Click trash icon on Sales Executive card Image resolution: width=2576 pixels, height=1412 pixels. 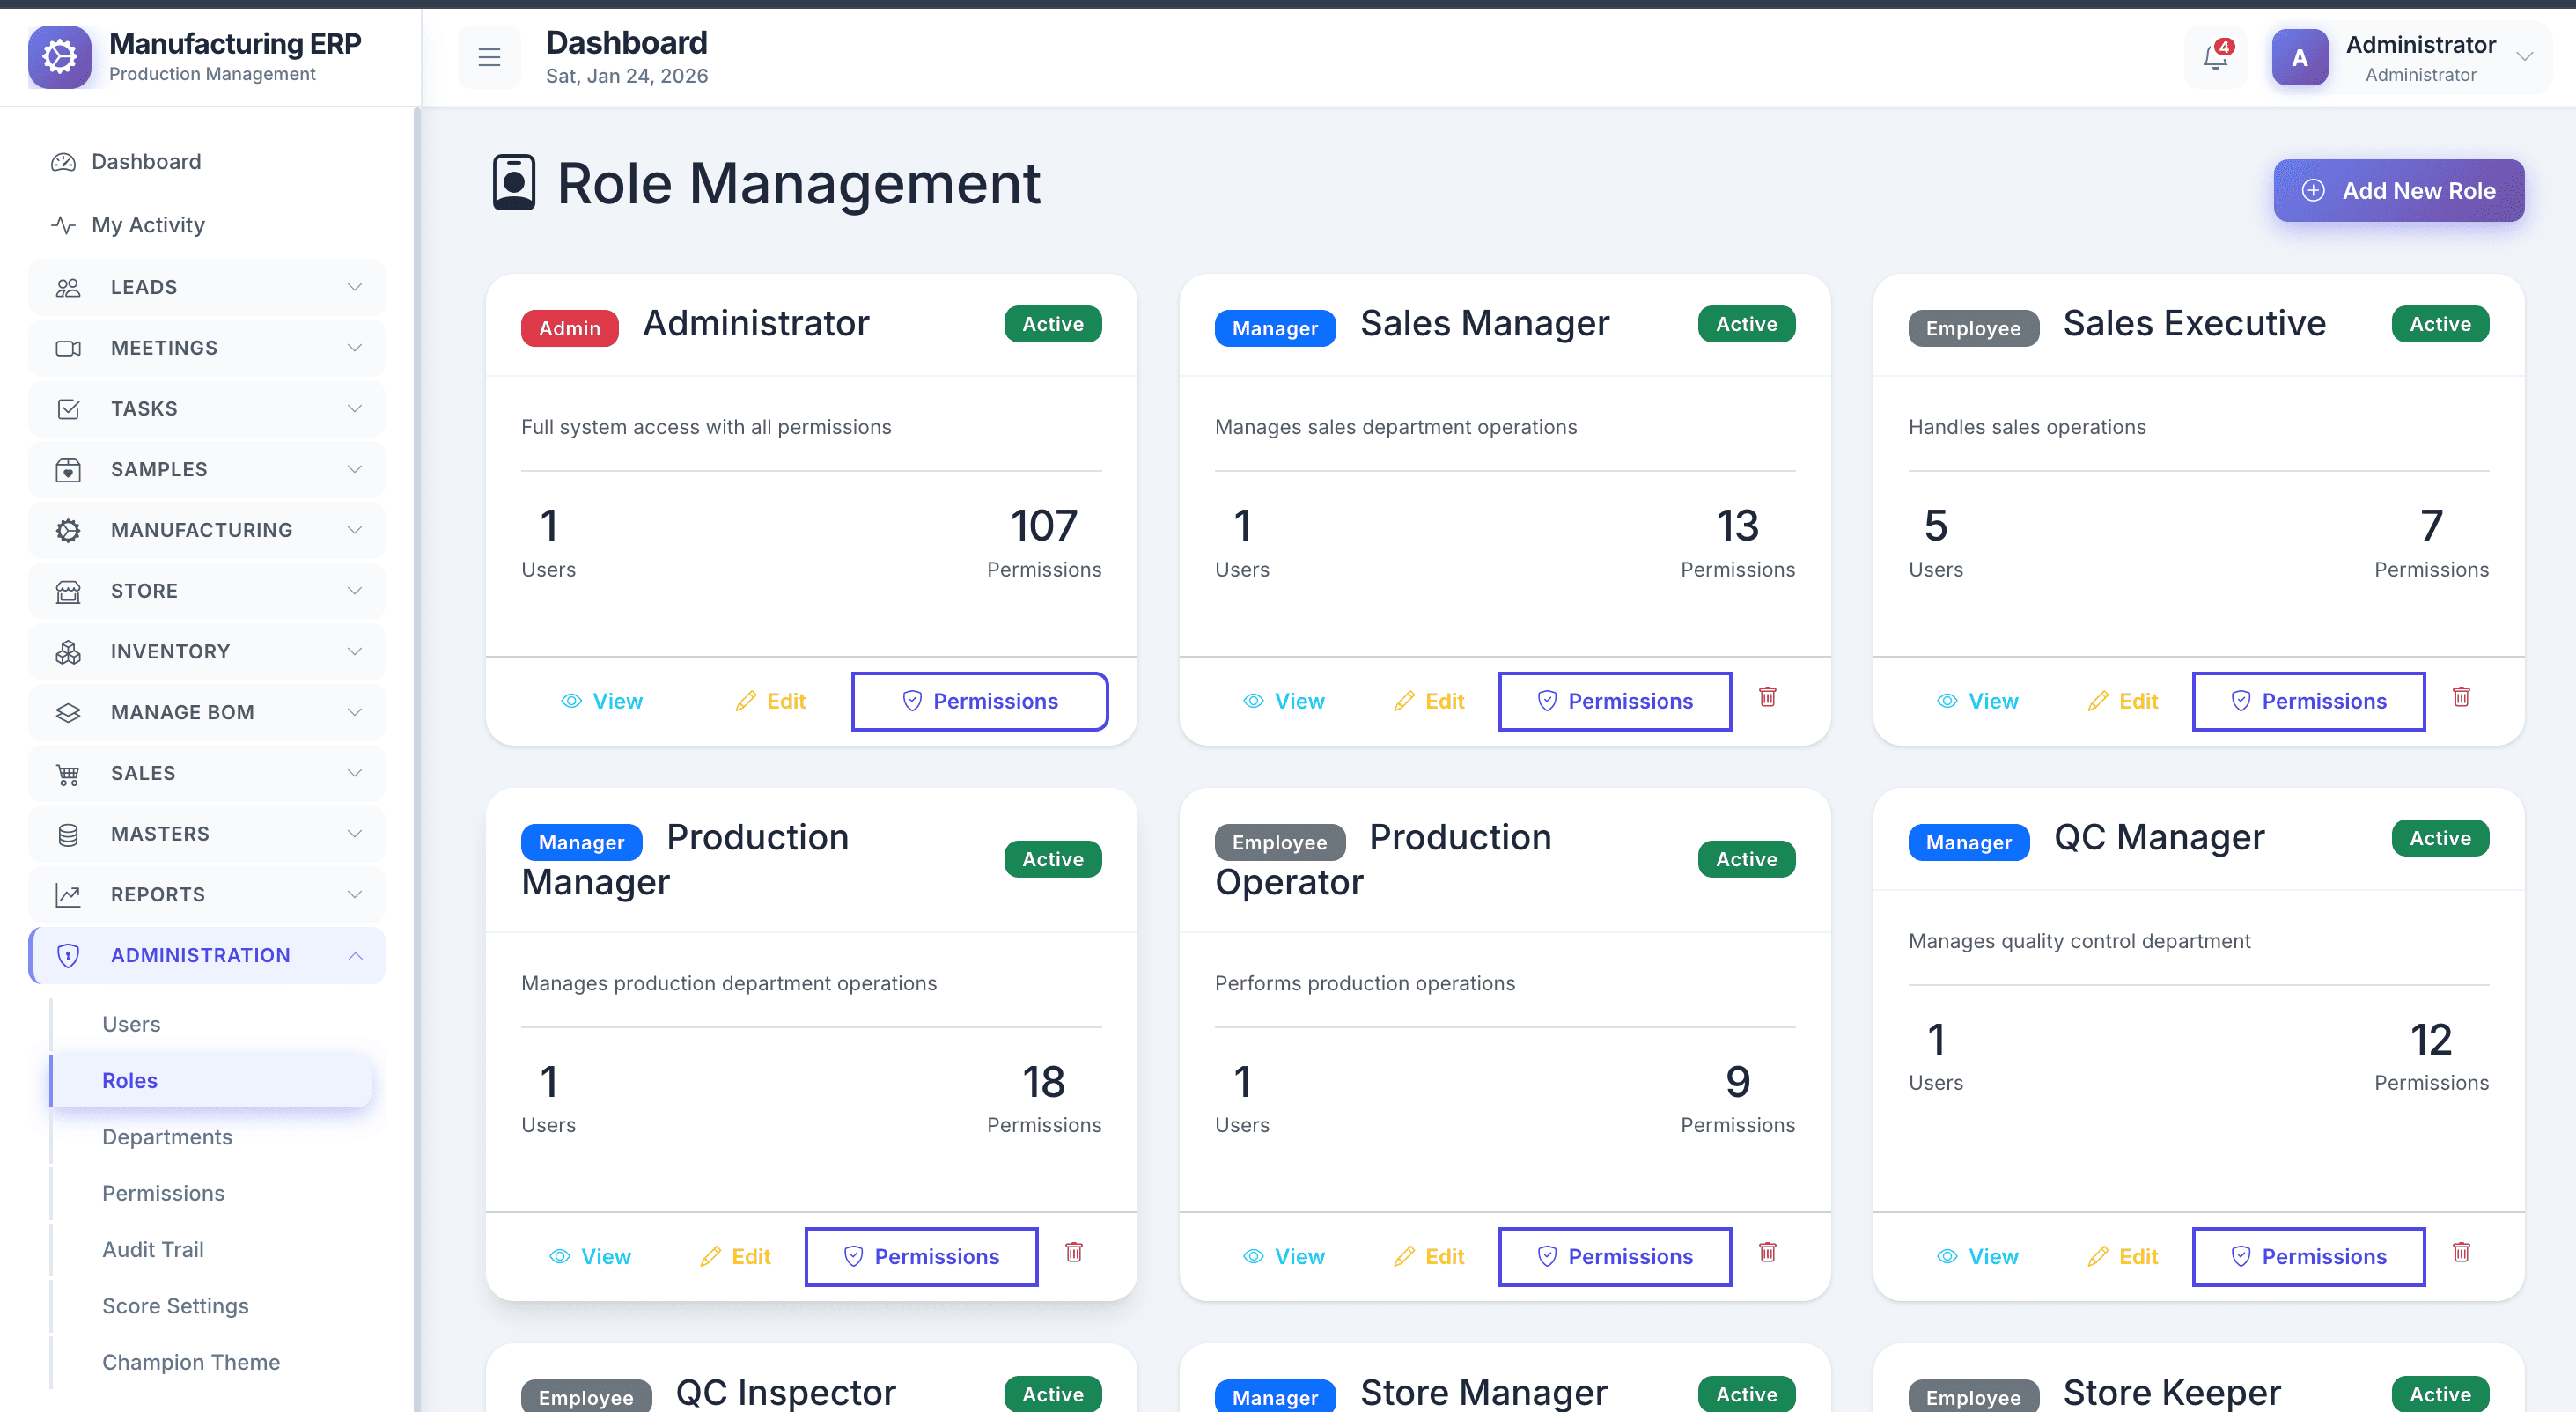click(x=2461, y=697)
